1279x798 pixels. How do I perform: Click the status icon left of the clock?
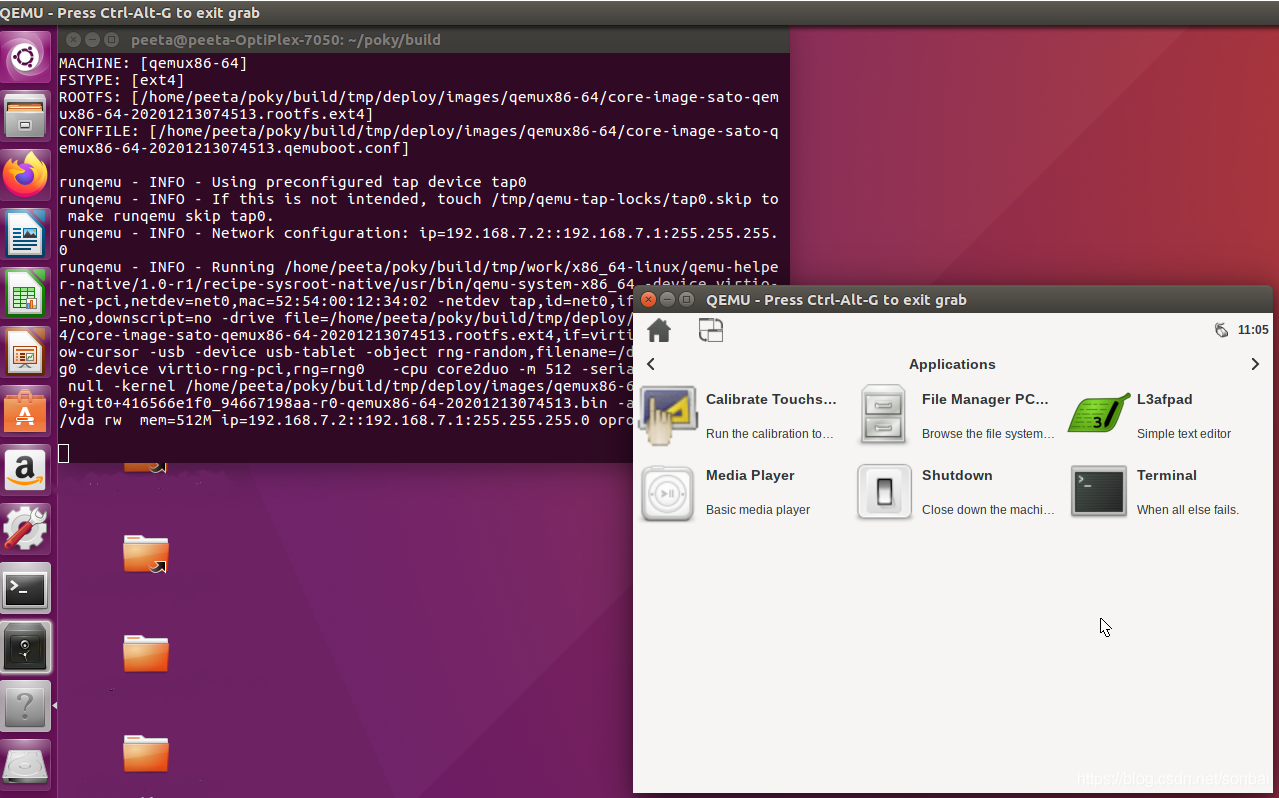pyautogui.click(x=1221, y=330)
